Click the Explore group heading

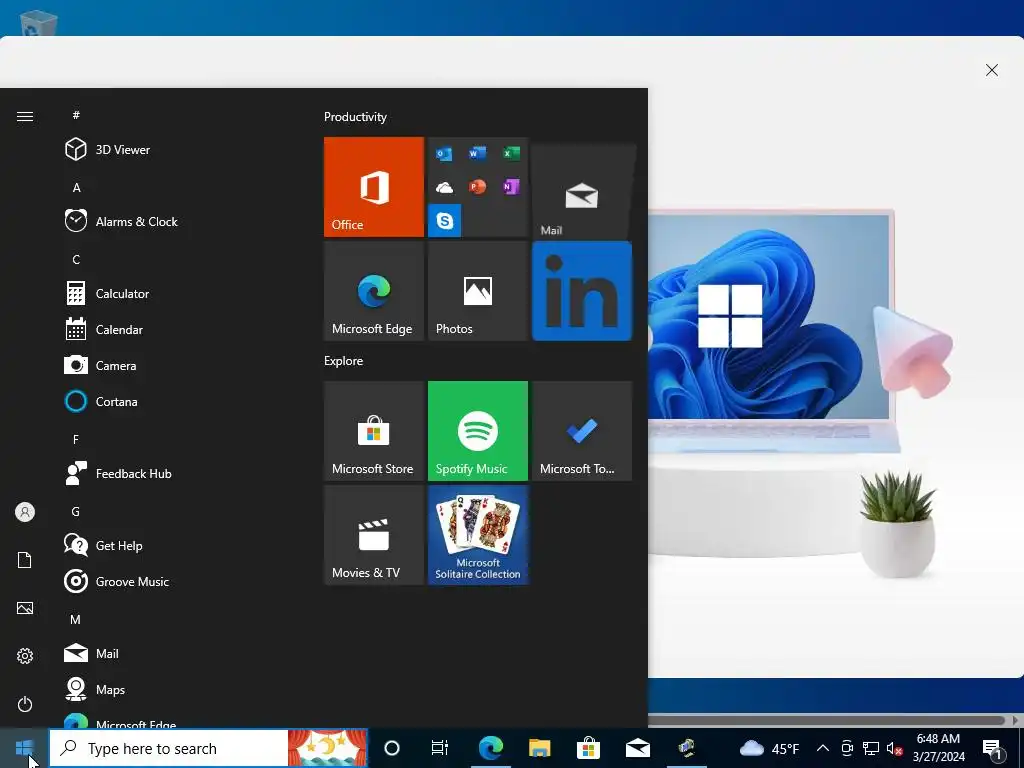[344, 360]
